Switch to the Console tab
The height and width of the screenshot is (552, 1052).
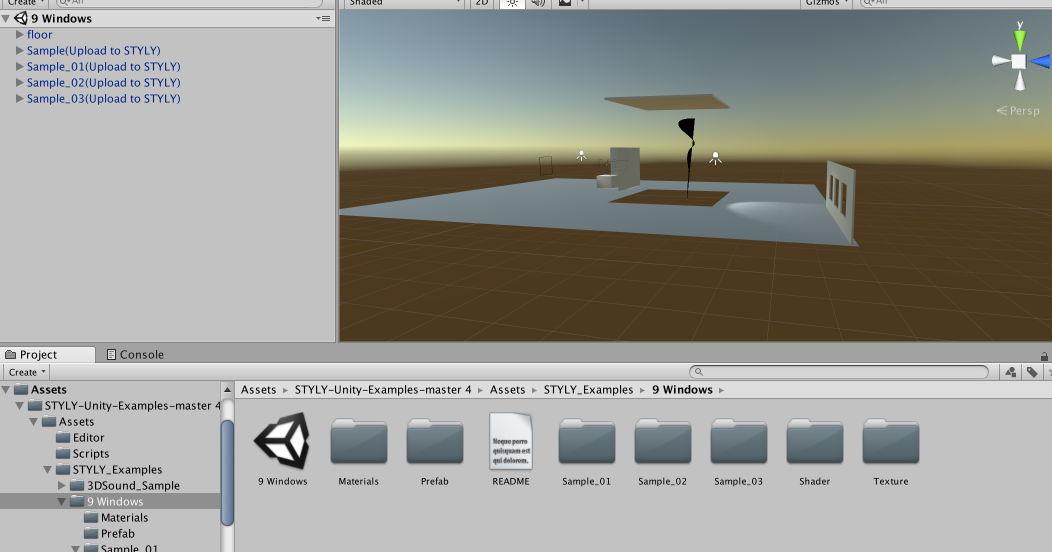(x=136, y=354)
